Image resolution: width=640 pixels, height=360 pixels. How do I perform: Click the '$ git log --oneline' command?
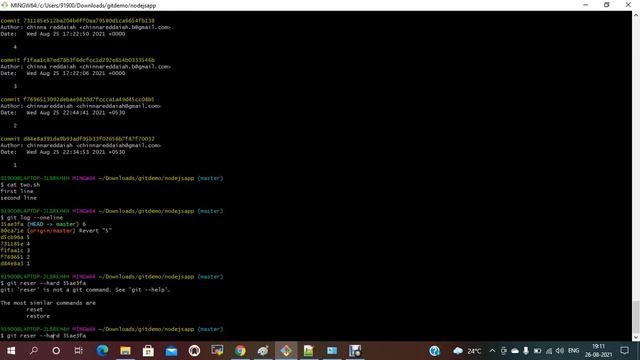pos(32,218)
